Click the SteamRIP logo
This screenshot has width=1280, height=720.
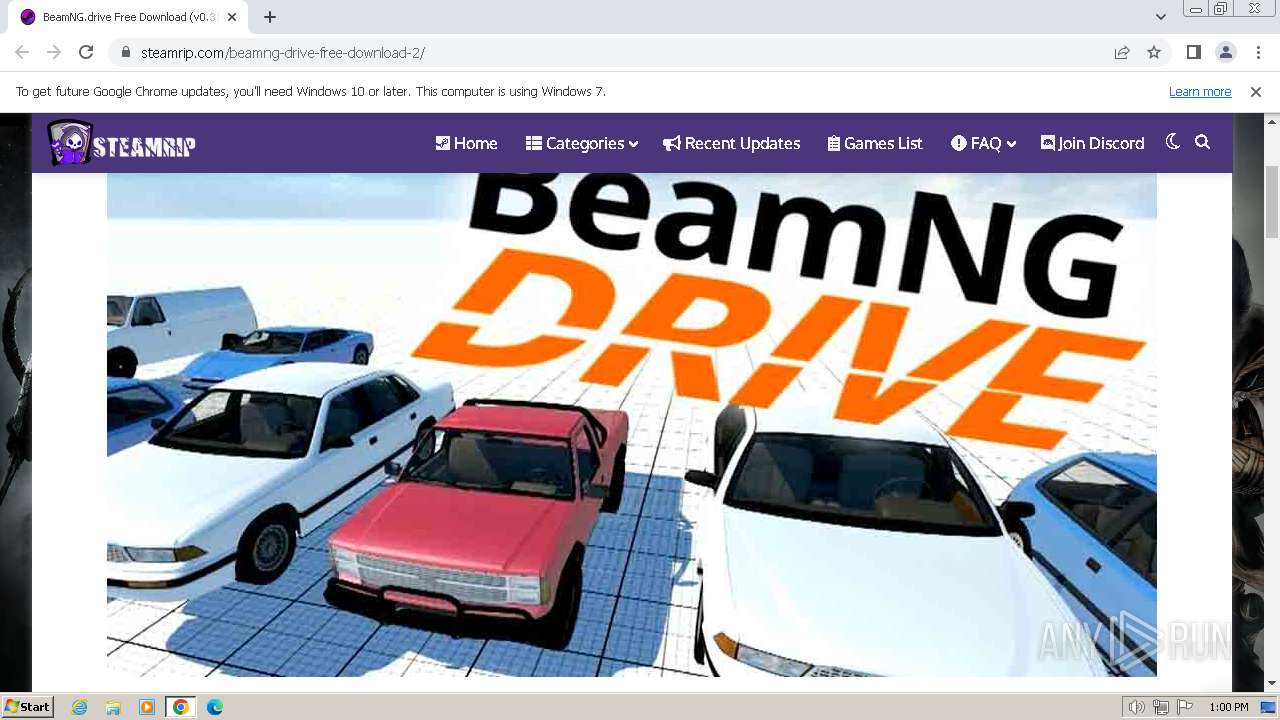click(x=121, y=143)
